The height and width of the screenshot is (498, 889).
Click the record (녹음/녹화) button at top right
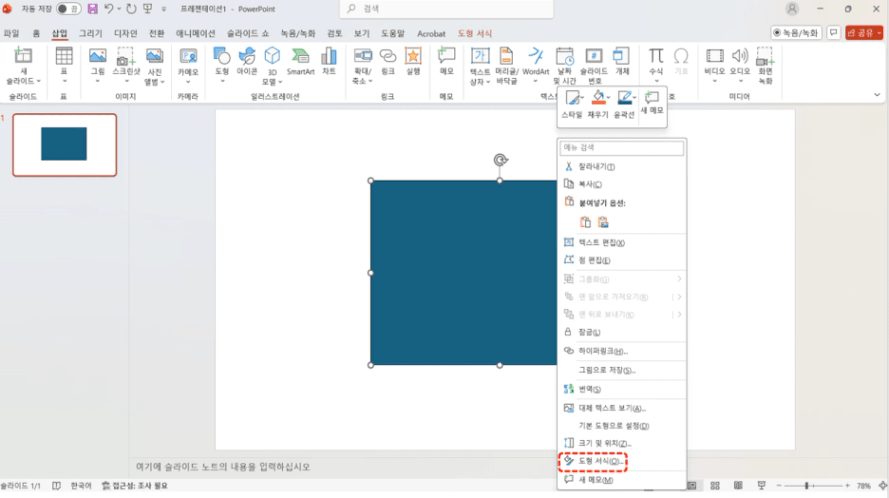tap(795, 33)
